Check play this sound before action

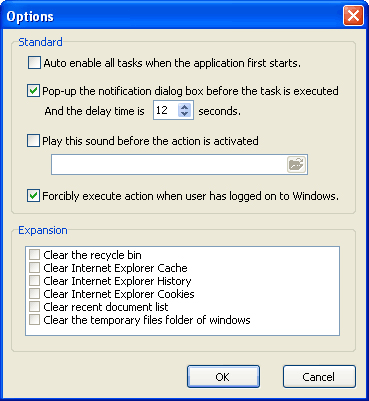(33, 141)
